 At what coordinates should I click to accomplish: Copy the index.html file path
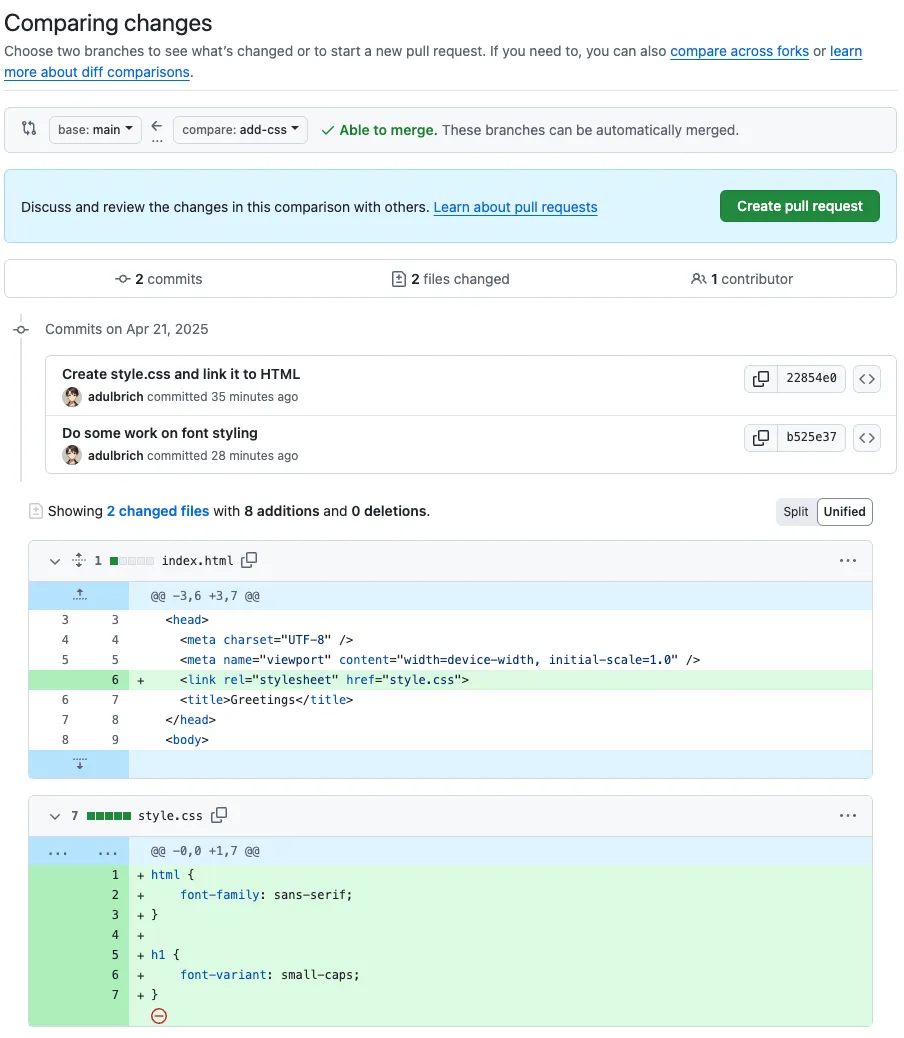coord(249,560)
